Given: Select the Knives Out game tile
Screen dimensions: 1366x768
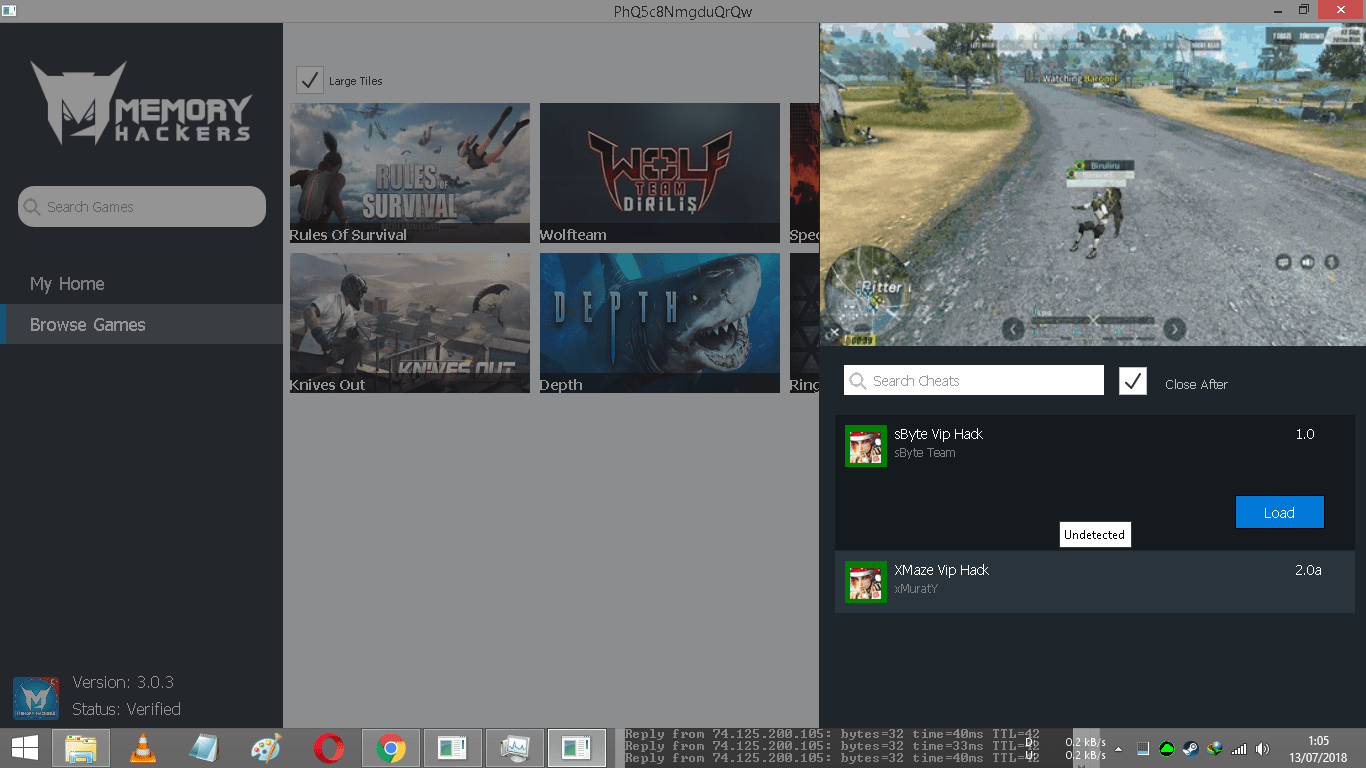Looking at the screenshot, I should 410,323.
